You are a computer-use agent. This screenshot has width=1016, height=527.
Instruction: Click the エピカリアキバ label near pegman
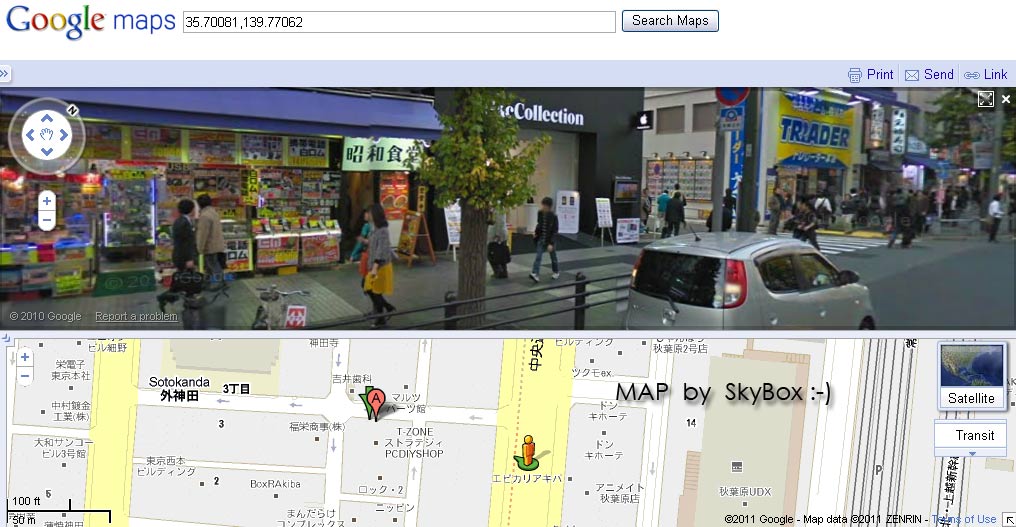pos(526,478)
